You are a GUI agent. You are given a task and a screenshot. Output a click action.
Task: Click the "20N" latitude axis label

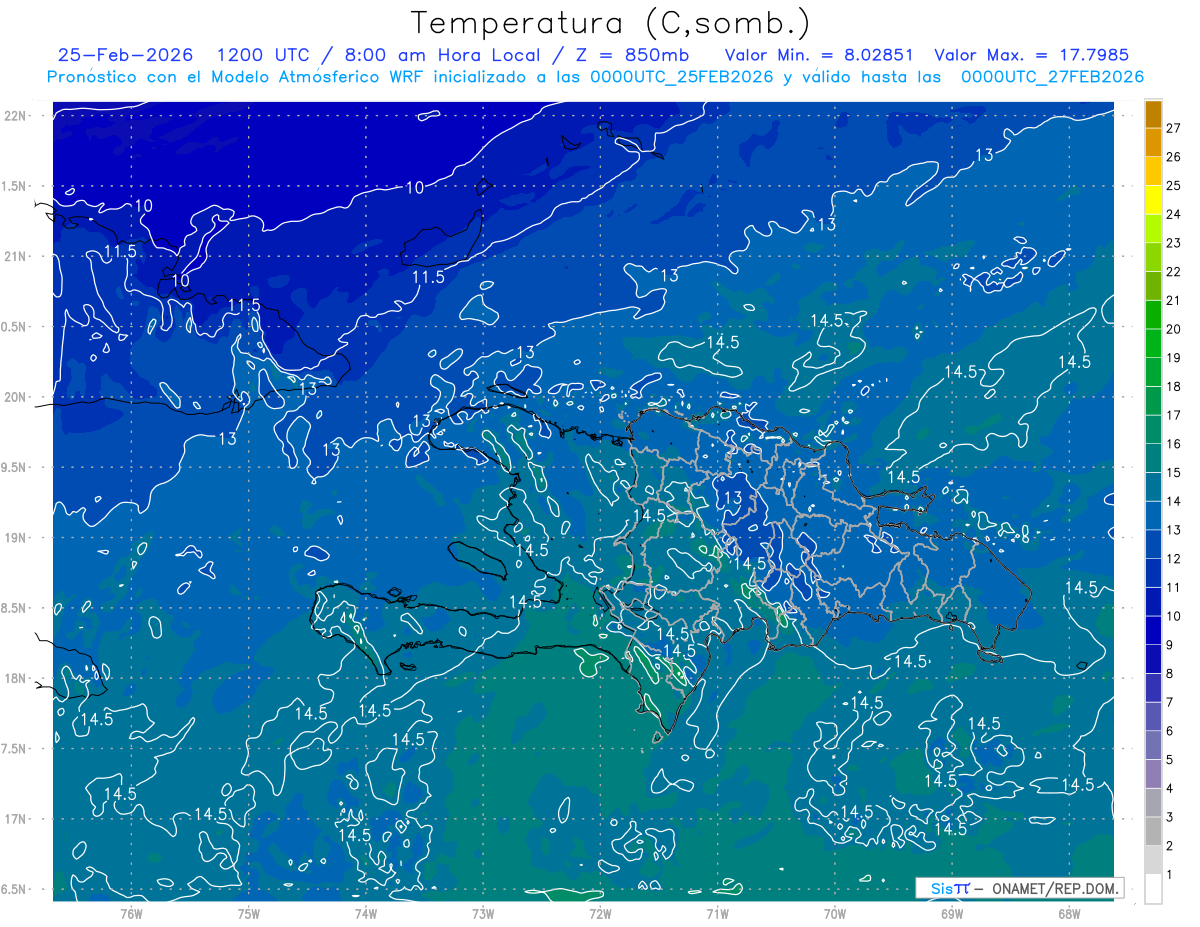[x=16, y=397]
